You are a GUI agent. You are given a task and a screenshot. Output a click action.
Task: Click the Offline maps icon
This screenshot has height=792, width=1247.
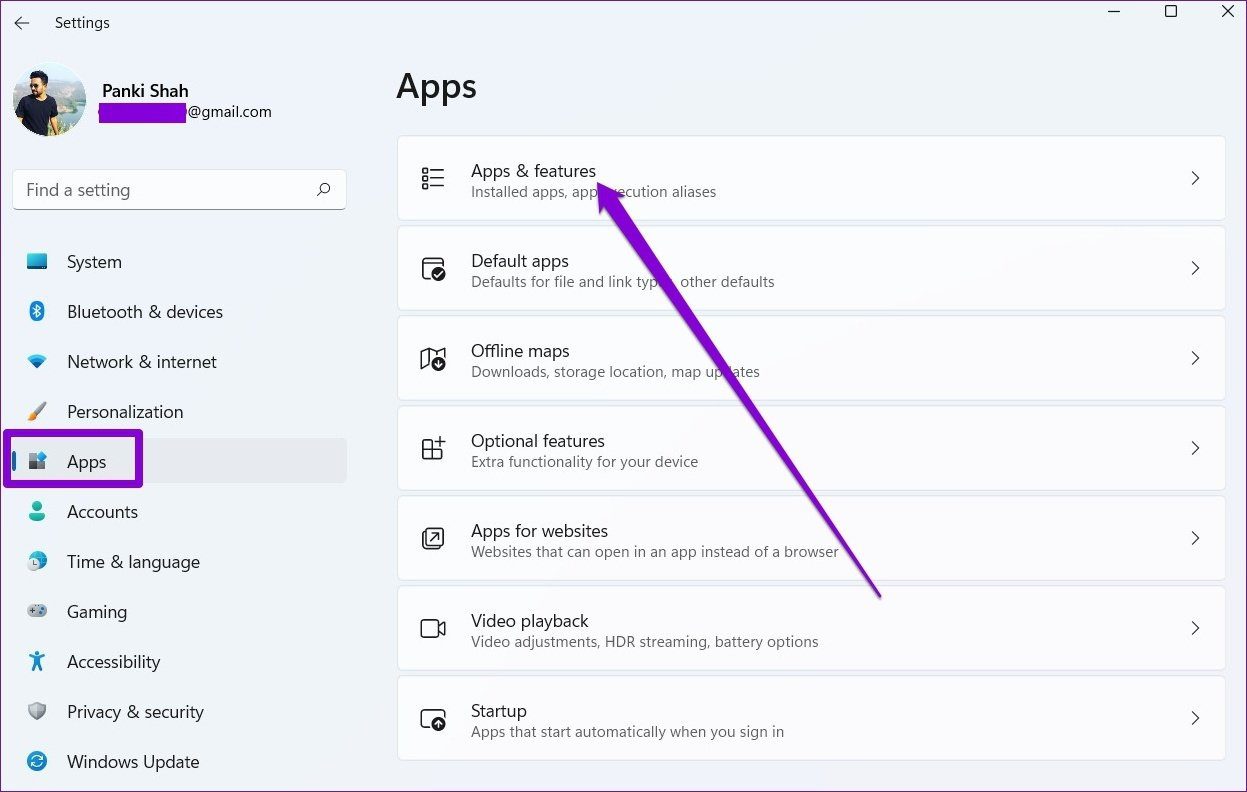433,358
